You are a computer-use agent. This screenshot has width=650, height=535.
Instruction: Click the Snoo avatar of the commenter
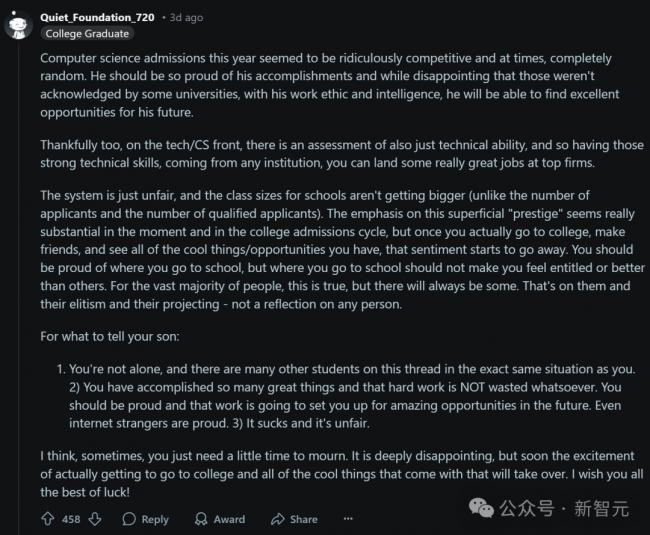(19, 25)
